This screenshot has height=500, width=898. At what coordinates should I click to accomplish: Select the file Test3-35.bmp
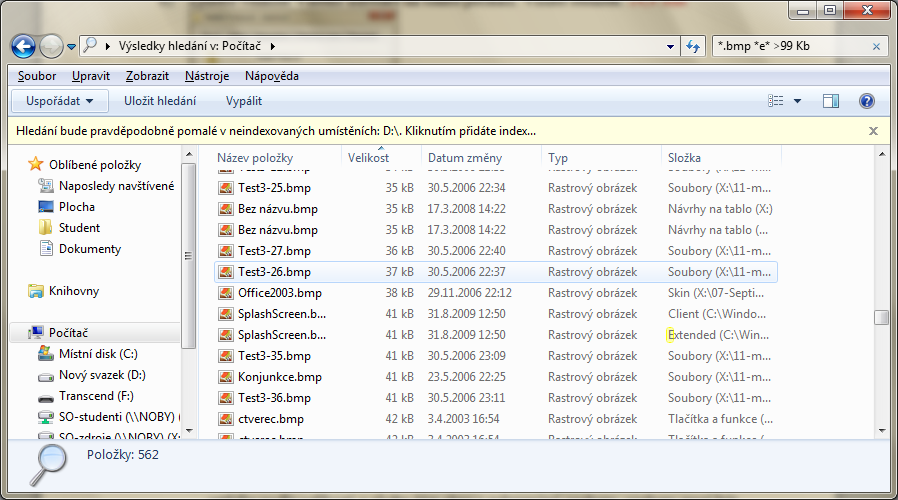tap(274, 356)
